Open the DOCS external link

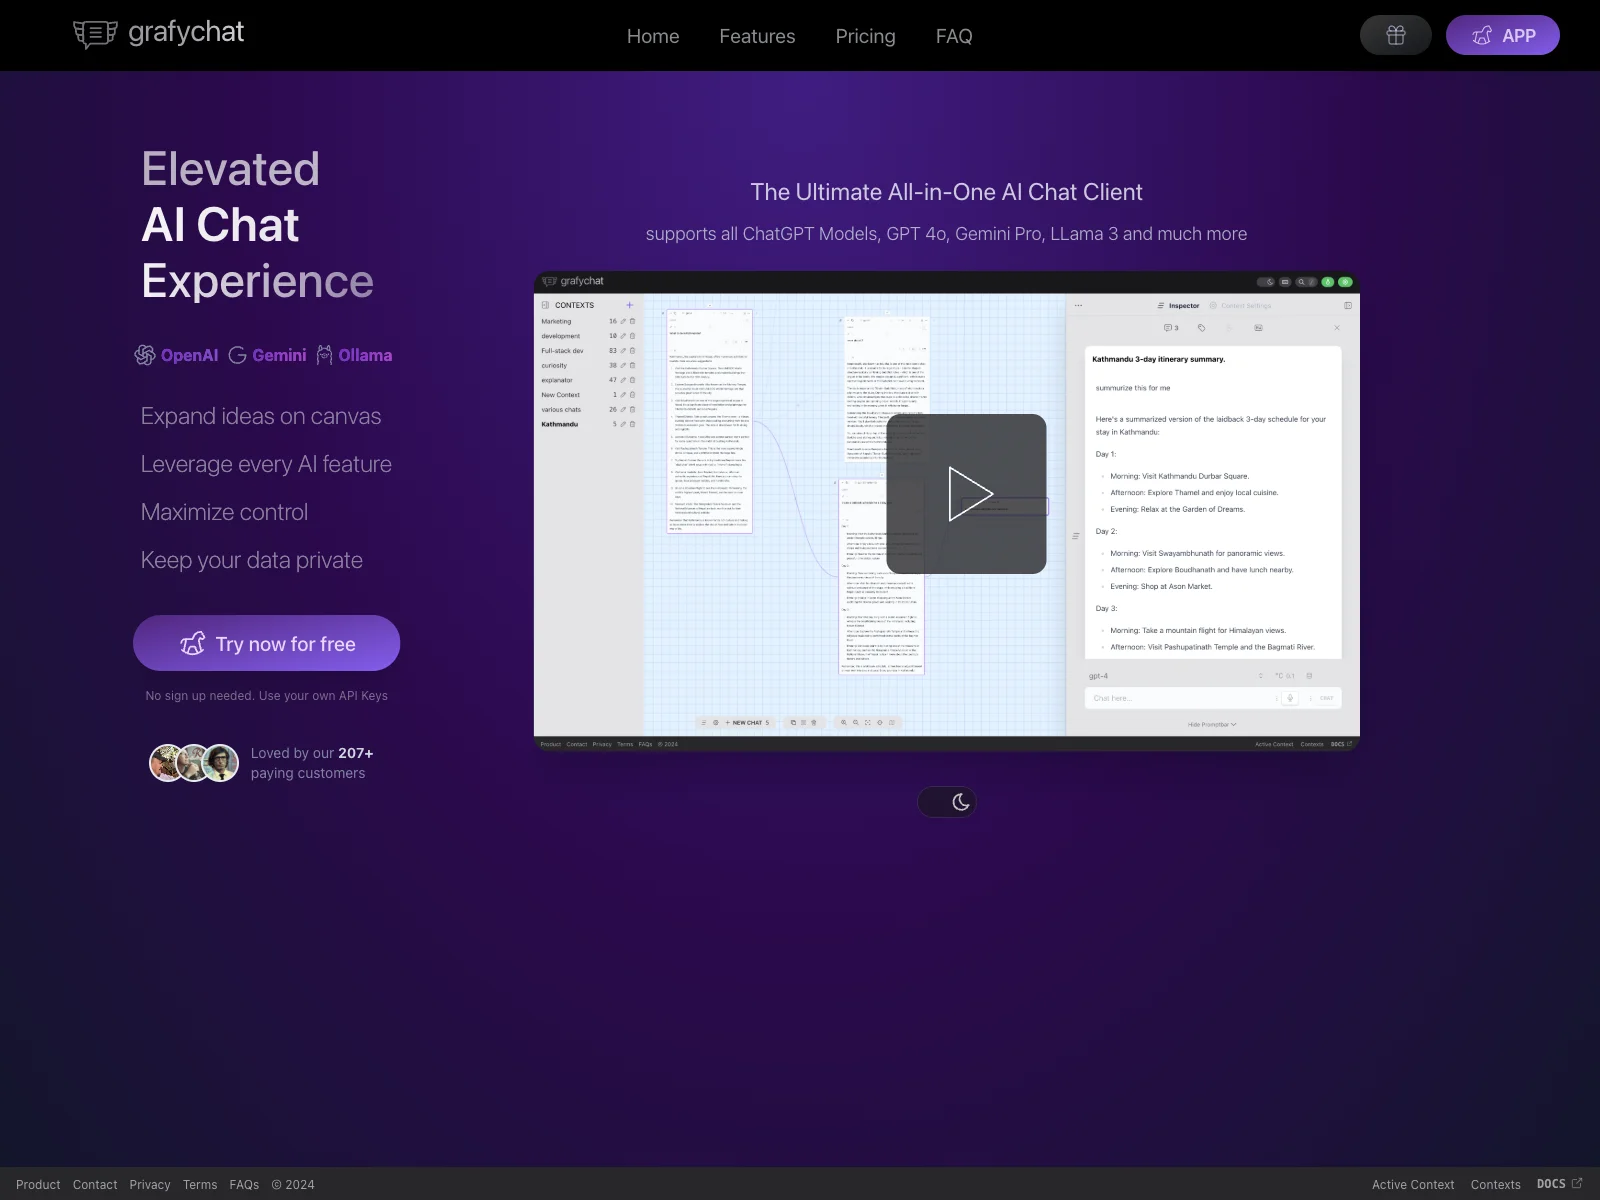1559,1183
